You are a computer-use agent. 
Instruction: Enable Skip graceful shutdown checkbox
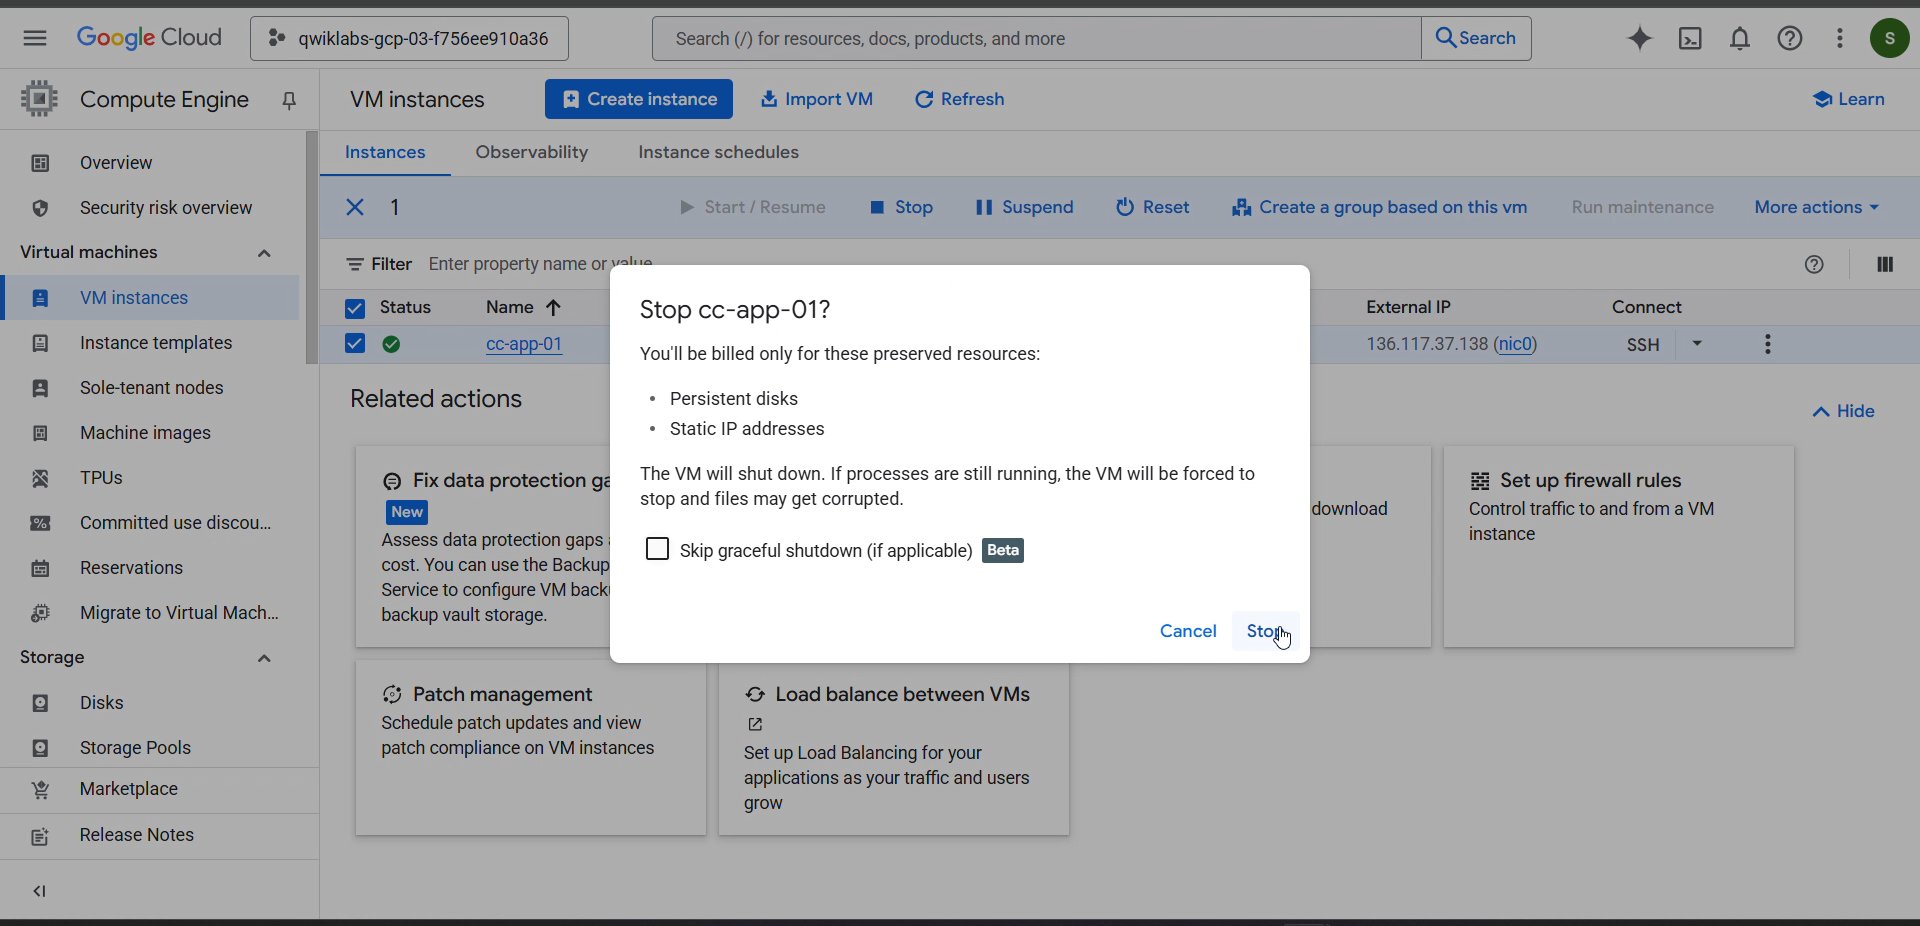pos(657,549)
